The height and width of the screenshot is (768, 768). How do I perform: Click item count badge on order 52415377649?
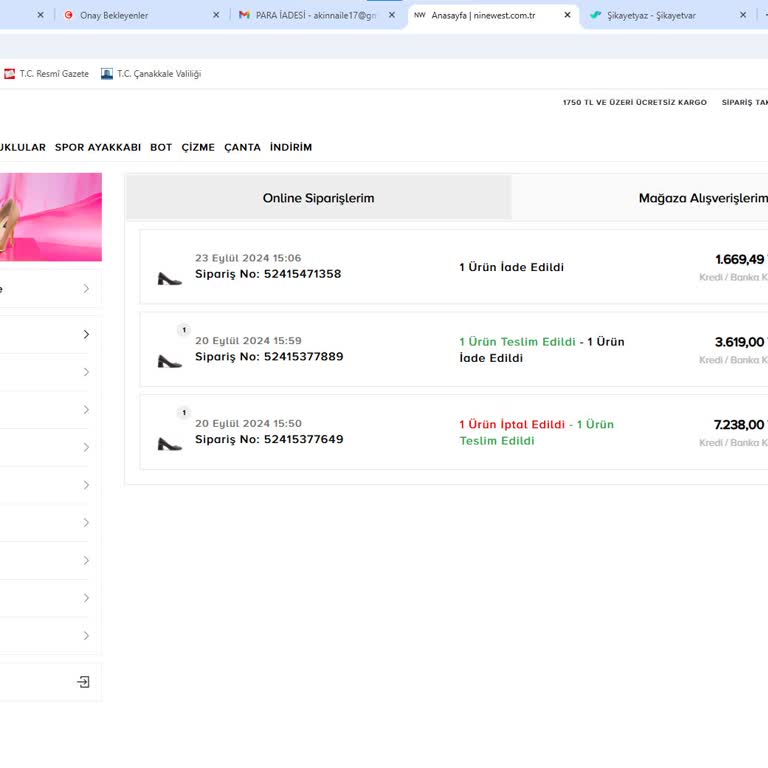184,413
